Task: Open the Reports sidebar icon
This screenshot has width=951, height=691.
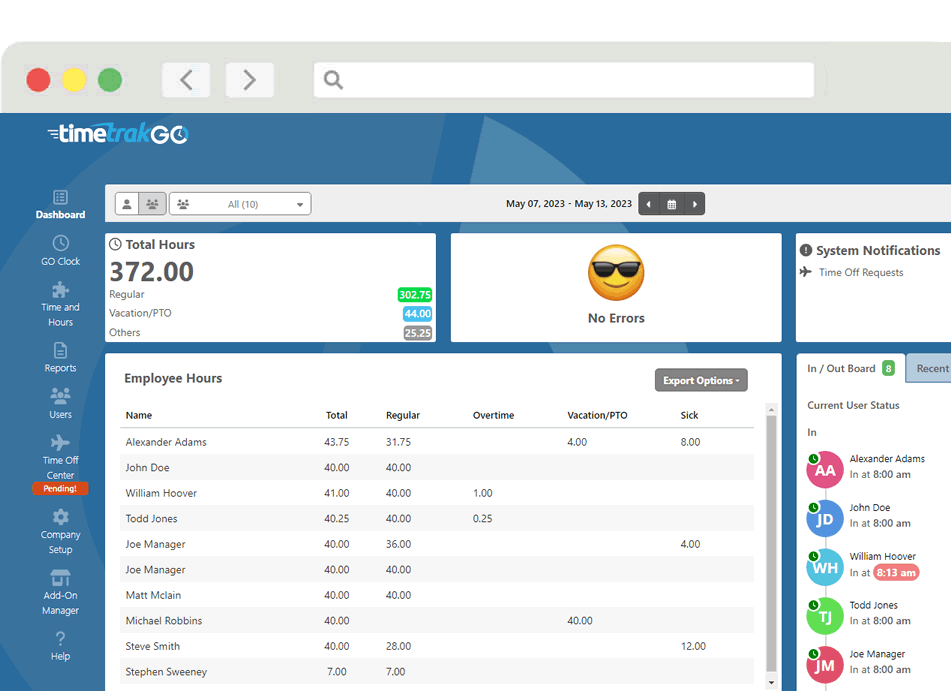Action: 60,350
